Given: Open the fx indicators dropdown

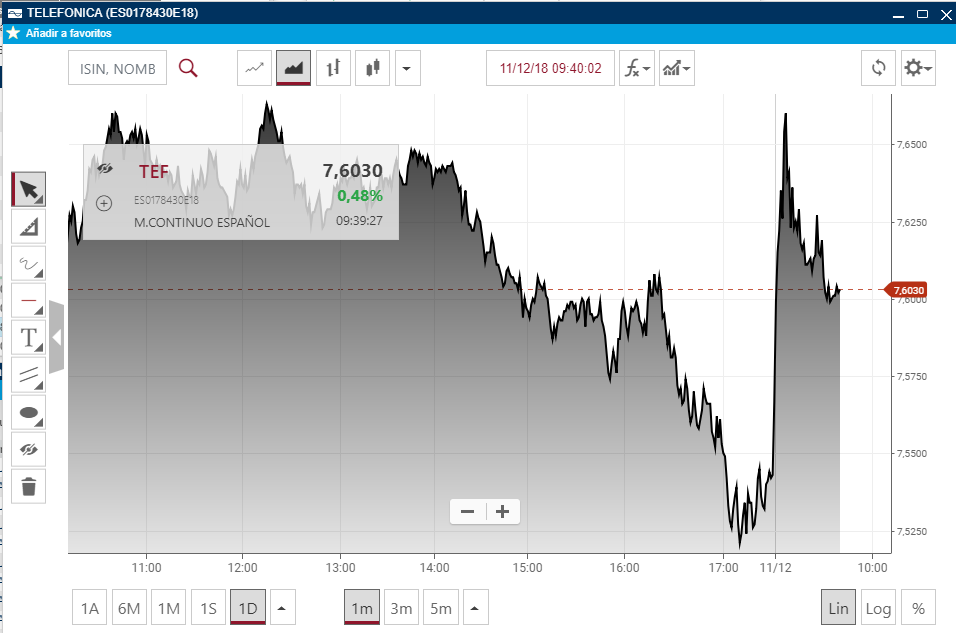Looking at the screenshot, I should (637, 68).
